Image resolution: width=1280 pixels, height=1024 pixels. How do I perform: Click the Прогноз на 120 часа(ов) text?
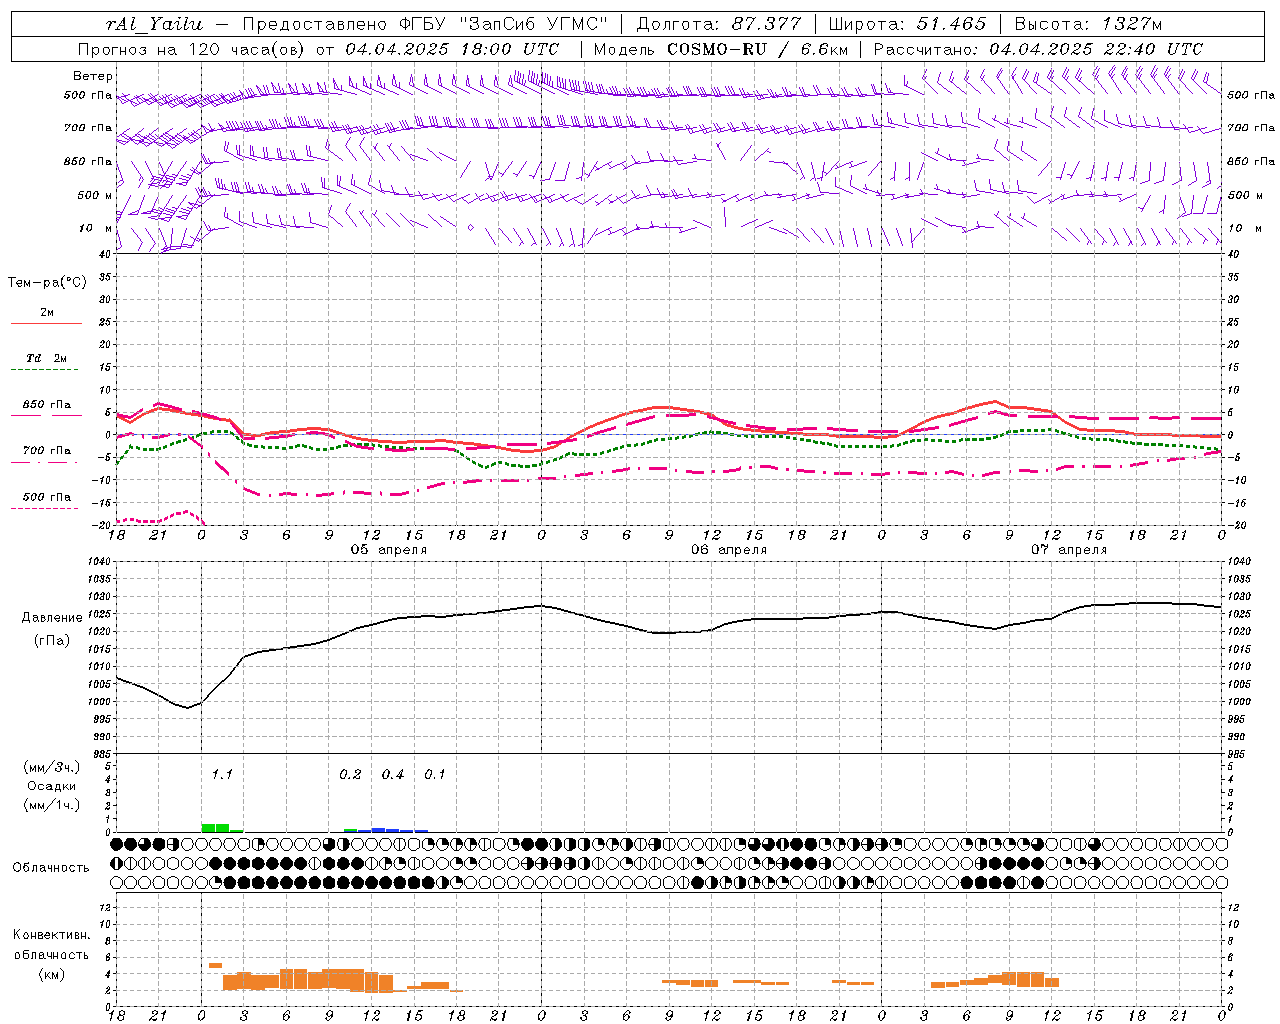click(x=193, y=49)
